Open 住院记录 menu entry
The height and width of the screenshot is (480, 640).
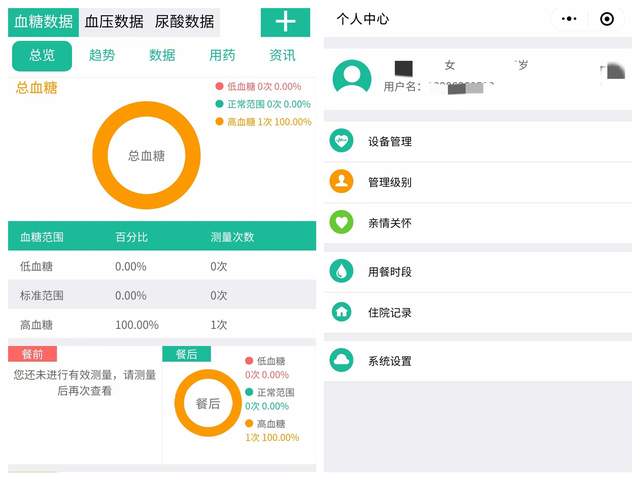point(478,313)
